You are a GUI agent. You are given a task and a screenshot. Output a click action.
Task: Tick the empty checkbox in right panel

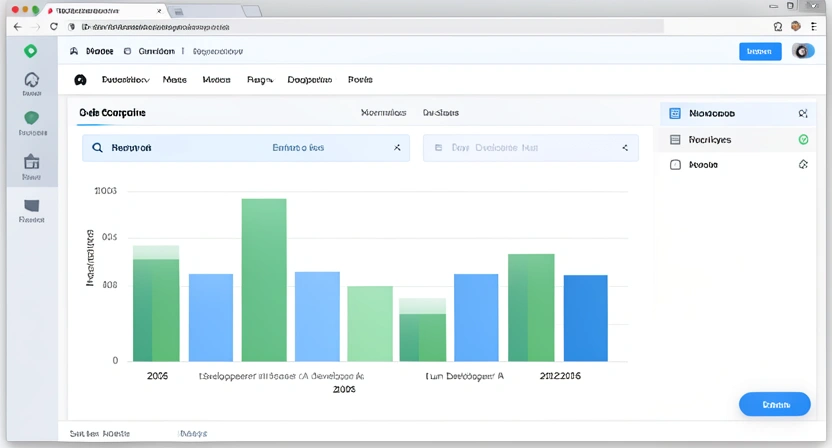coord(675,165)
